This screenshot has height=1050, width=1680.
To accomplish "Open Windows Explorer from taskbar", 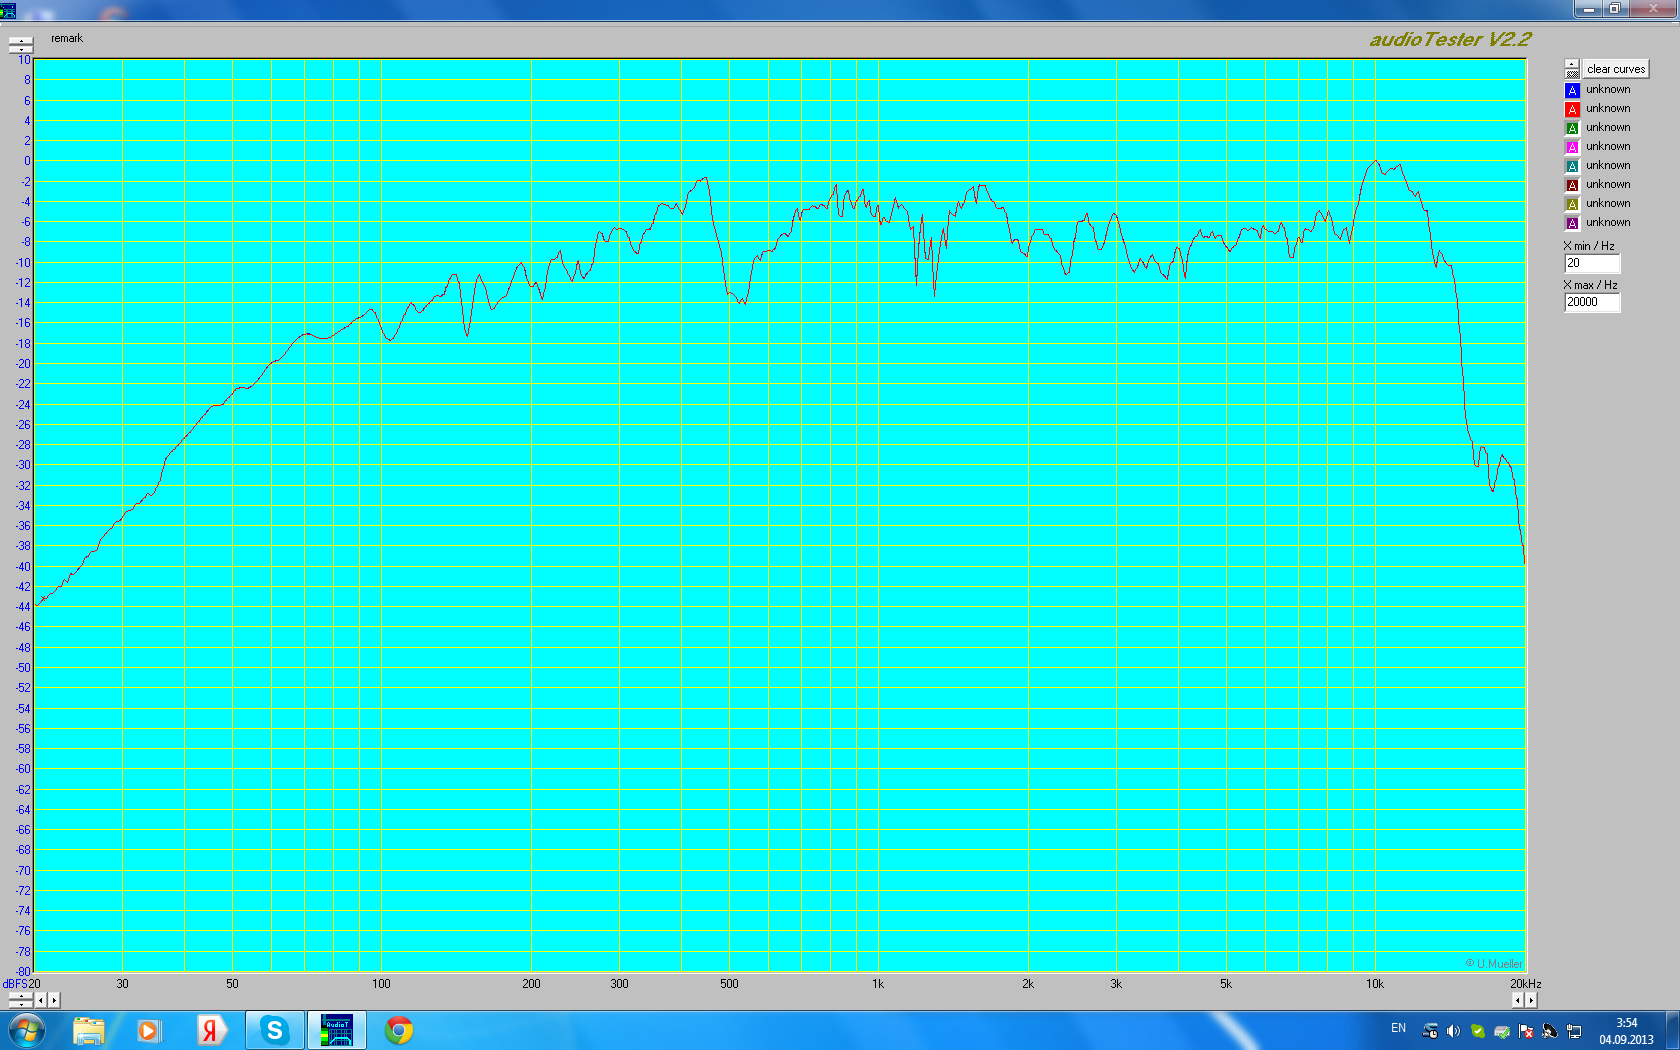I will pyautogui.click(x=88, y=1030).
